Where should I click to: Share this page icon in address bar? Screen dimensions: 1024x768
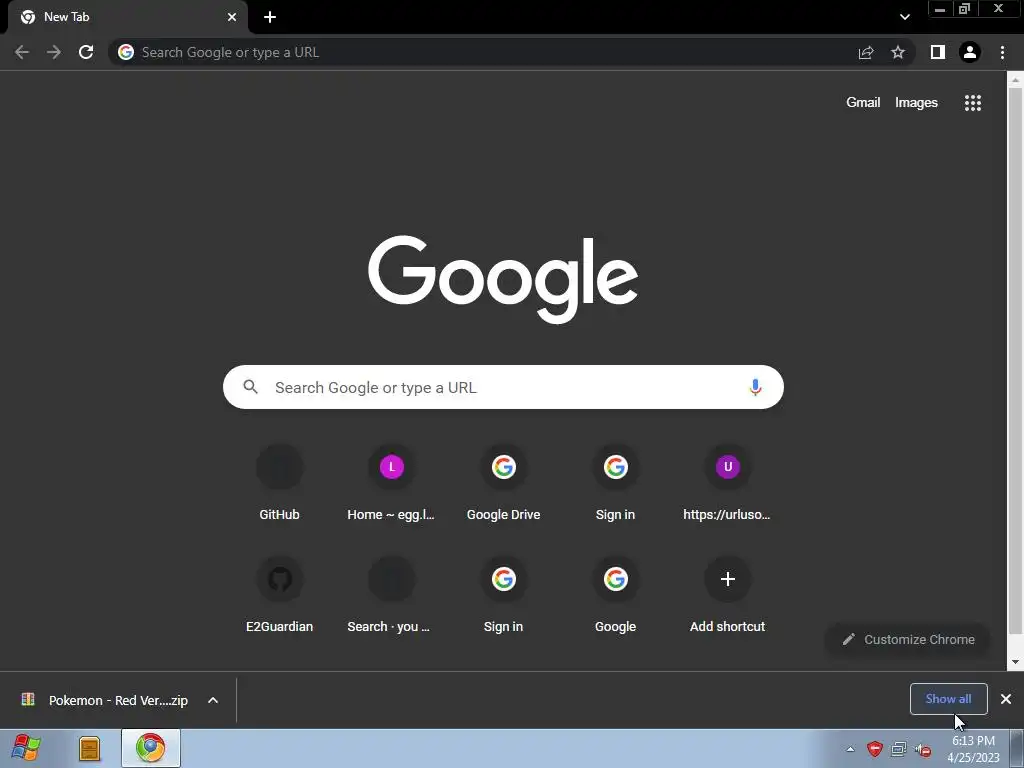866,52
